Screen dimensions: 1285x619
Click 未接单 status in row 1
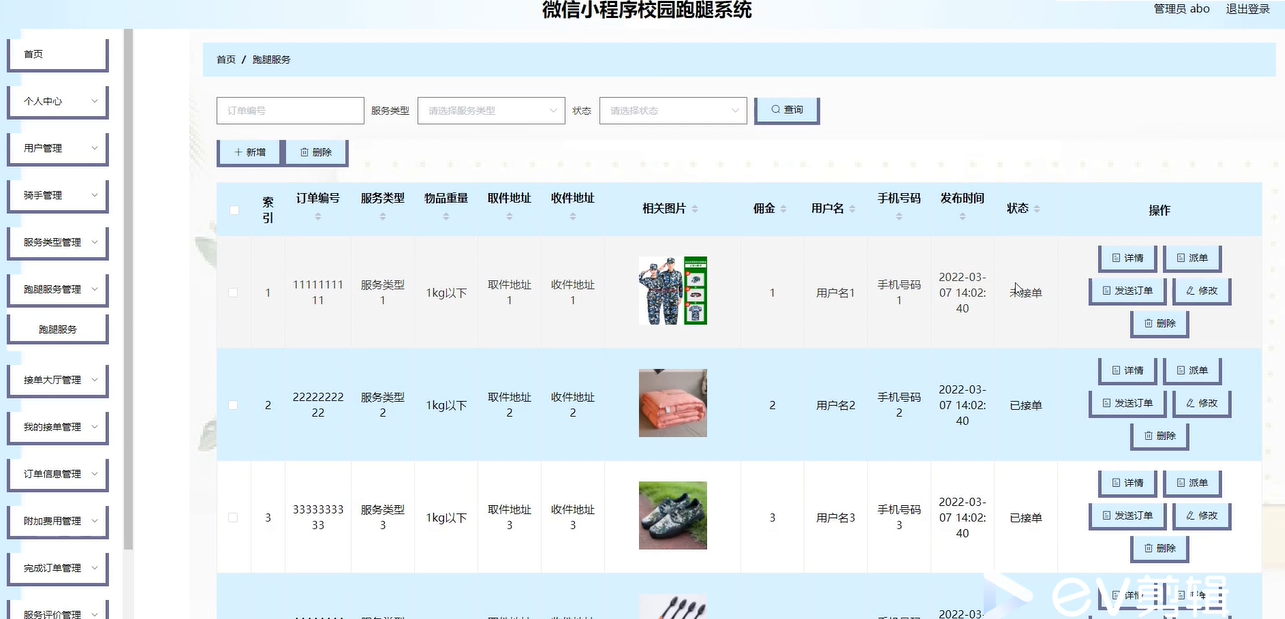tap(1026, 293)
